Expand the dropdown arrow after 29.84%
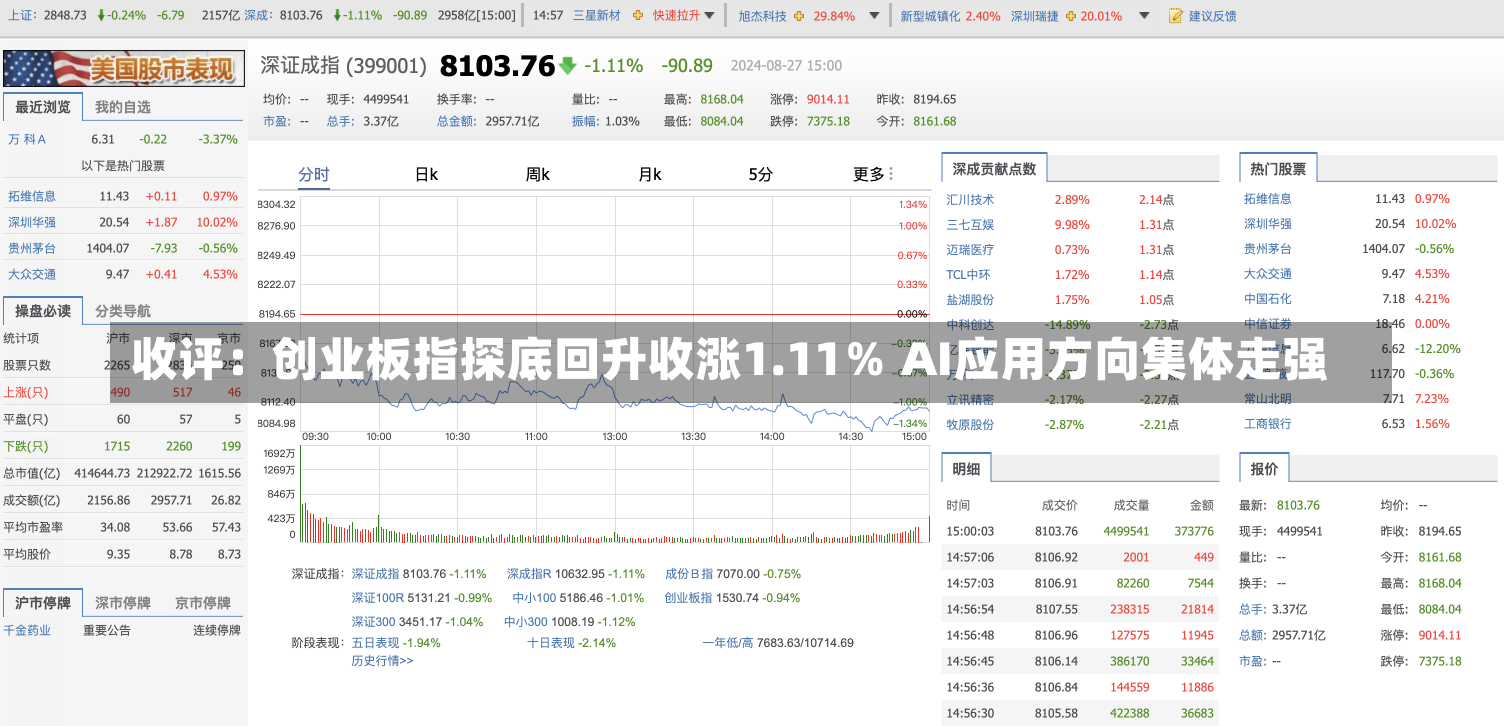The image size is (1504, 726). click(x=875, y=16)
